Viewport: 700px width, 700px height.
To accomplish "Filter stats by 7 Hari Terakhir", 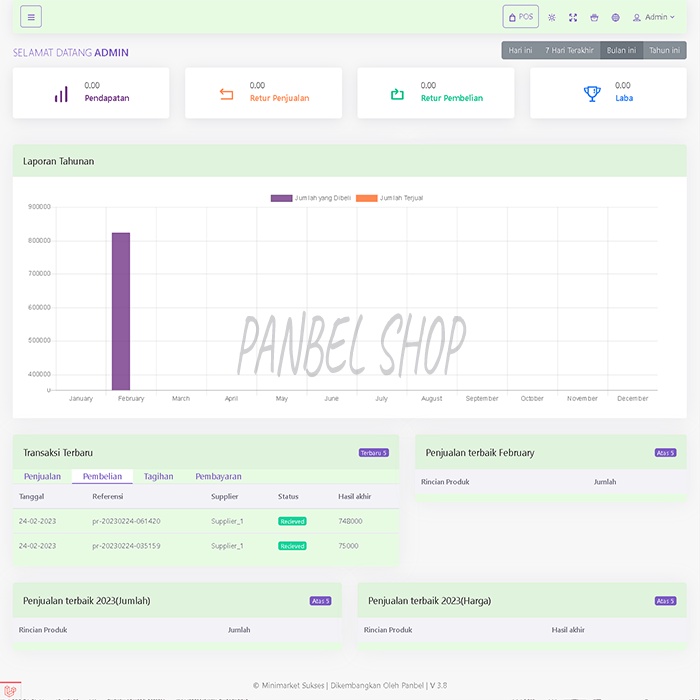I will tap(569, 50).
